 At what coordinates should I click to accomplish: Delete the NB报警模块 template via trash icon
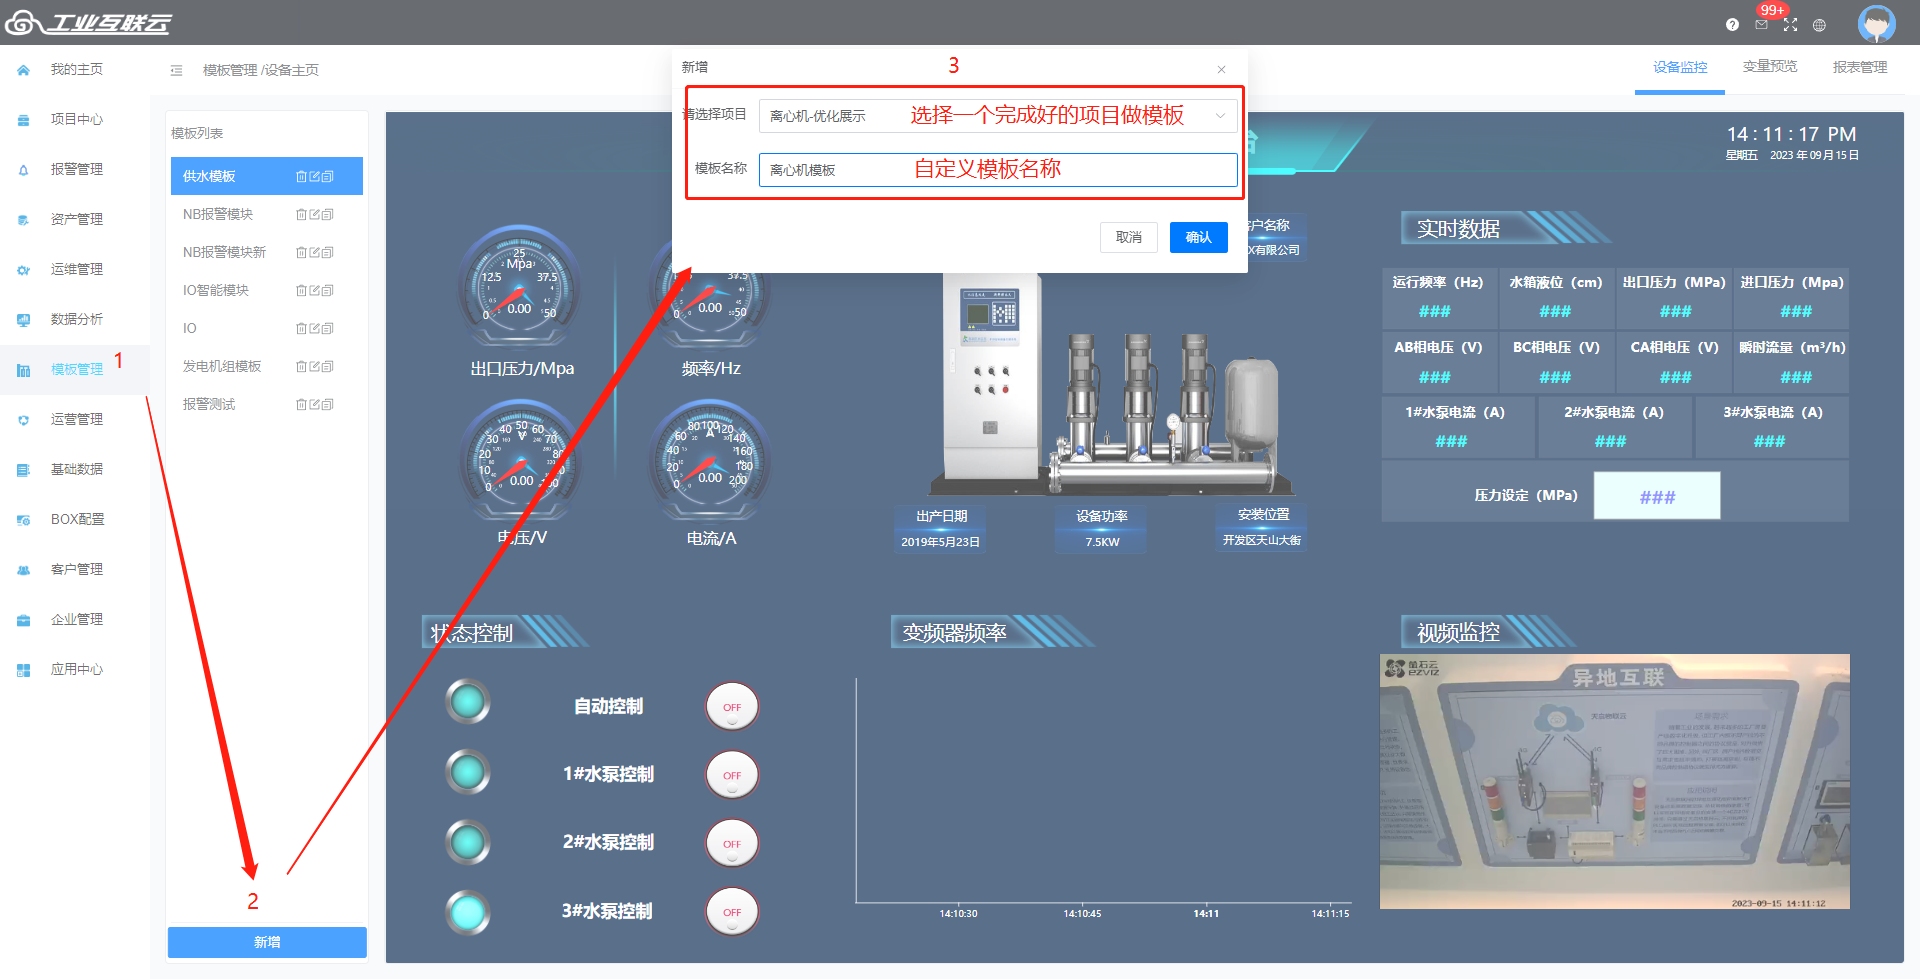(x=301, y=215)
